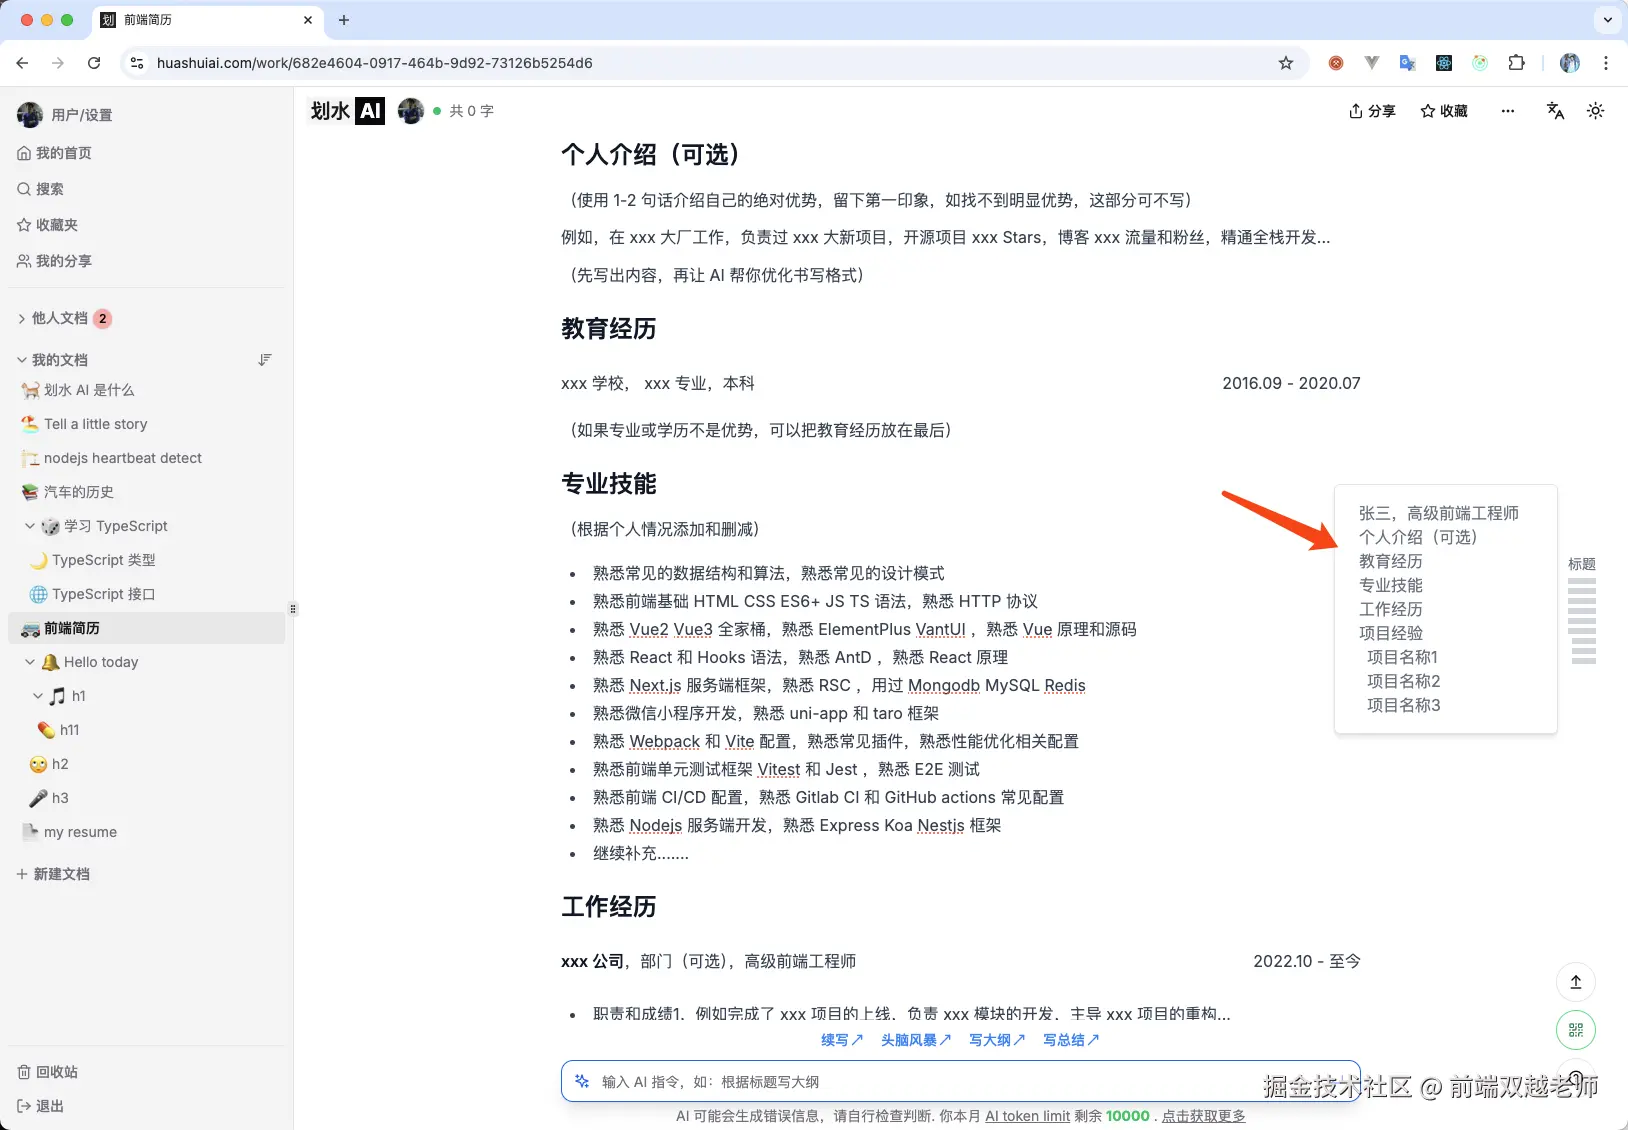
Task: Jump to 专业技能 in outline
Action: [x=1390, y=585]
